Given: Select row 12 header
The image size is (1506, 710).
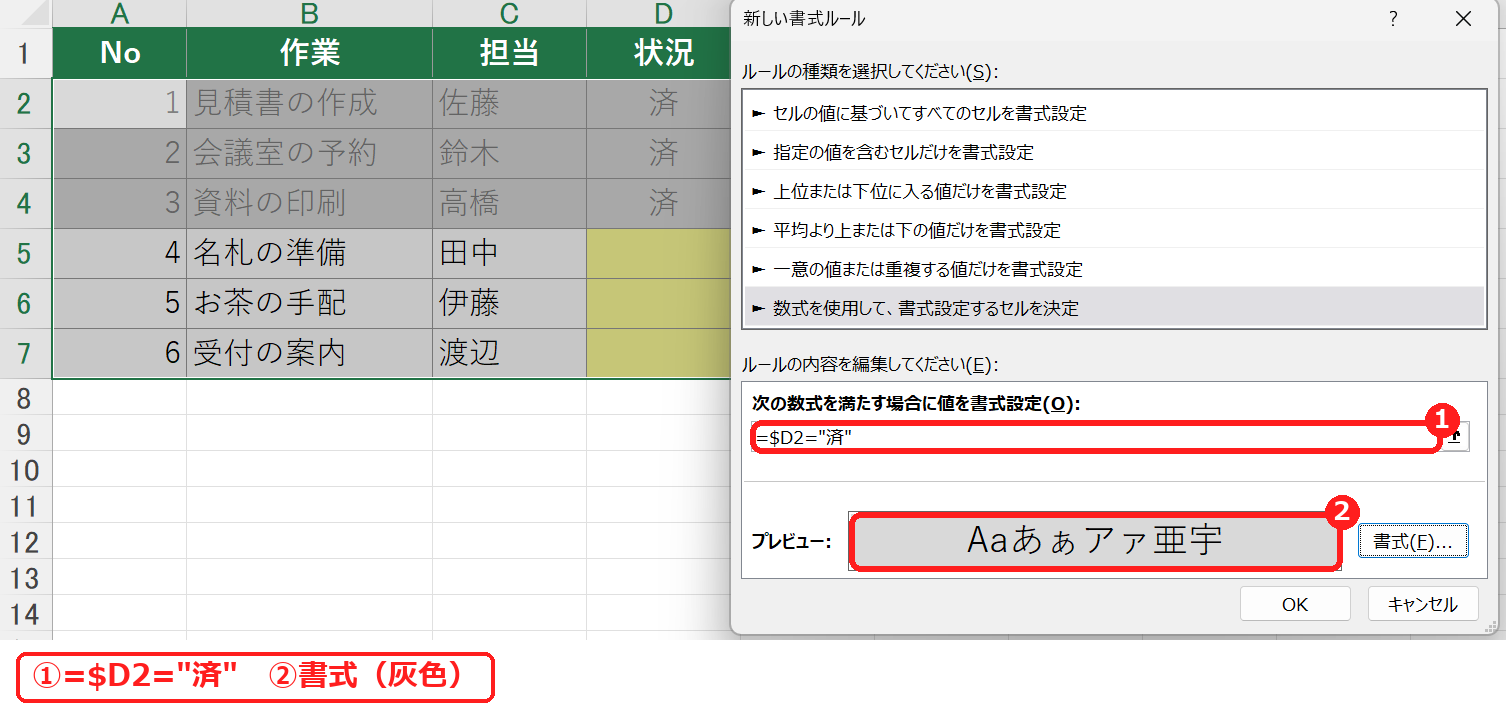Looking at the screenshot, I should point(26,541).
